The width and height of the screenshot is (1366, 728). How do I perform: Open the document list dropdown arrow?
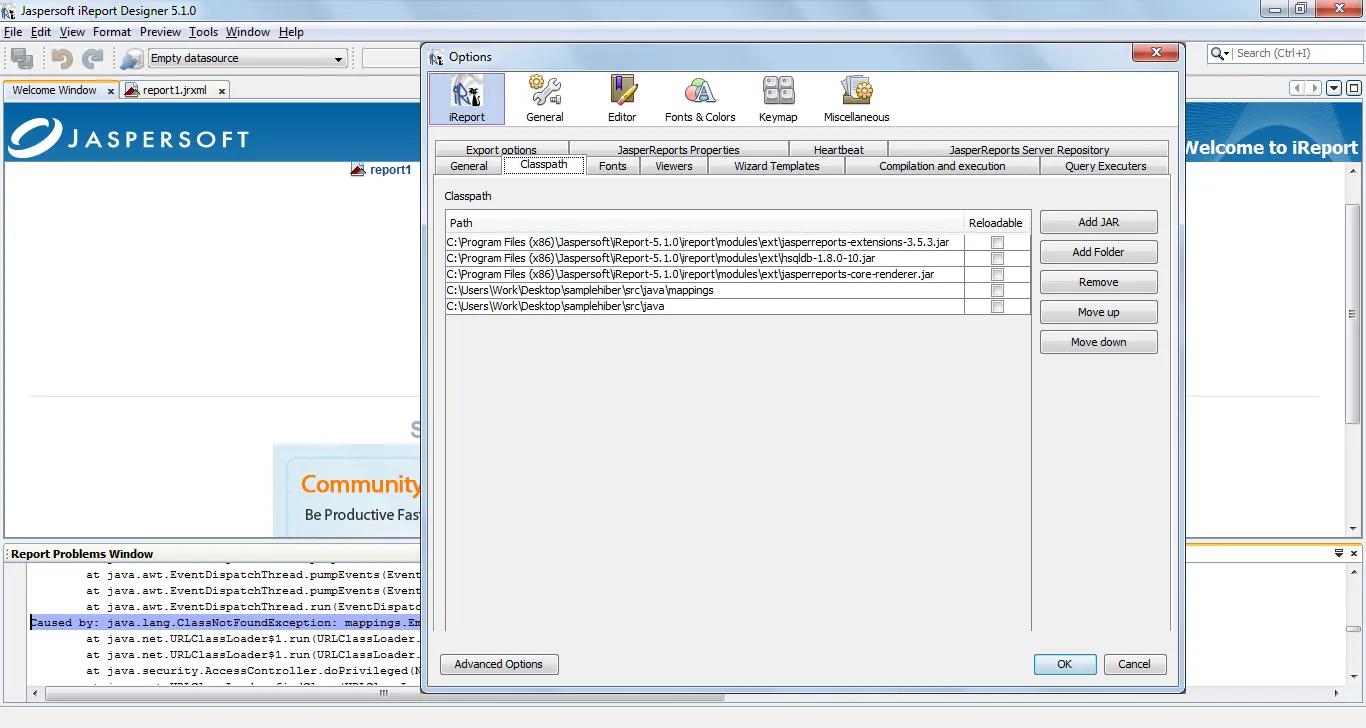[1334, 88]
